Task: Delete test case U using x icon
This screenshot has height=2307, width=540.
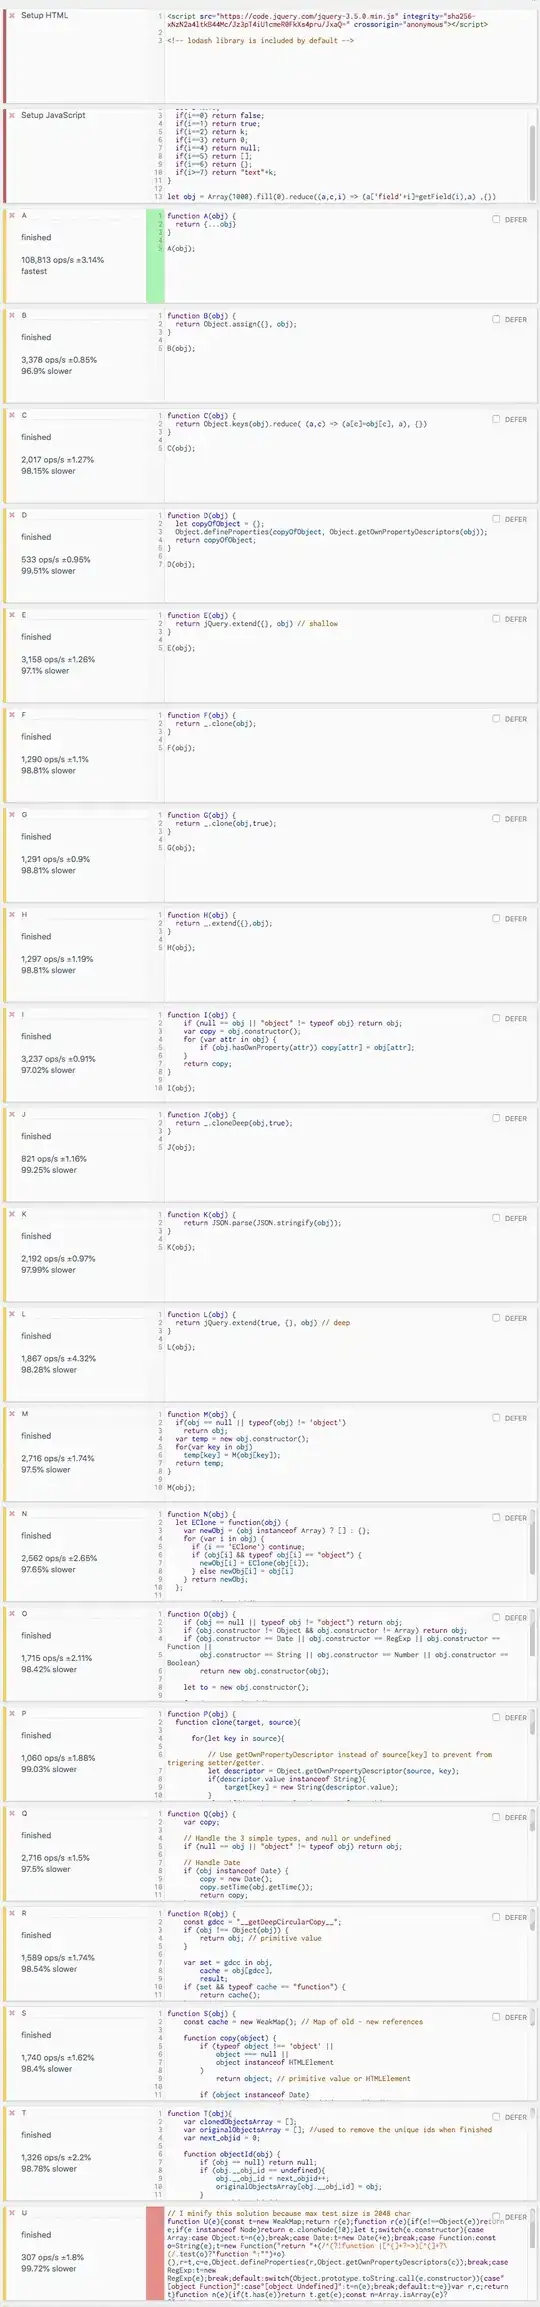Action: click(x=12, y=2213)
